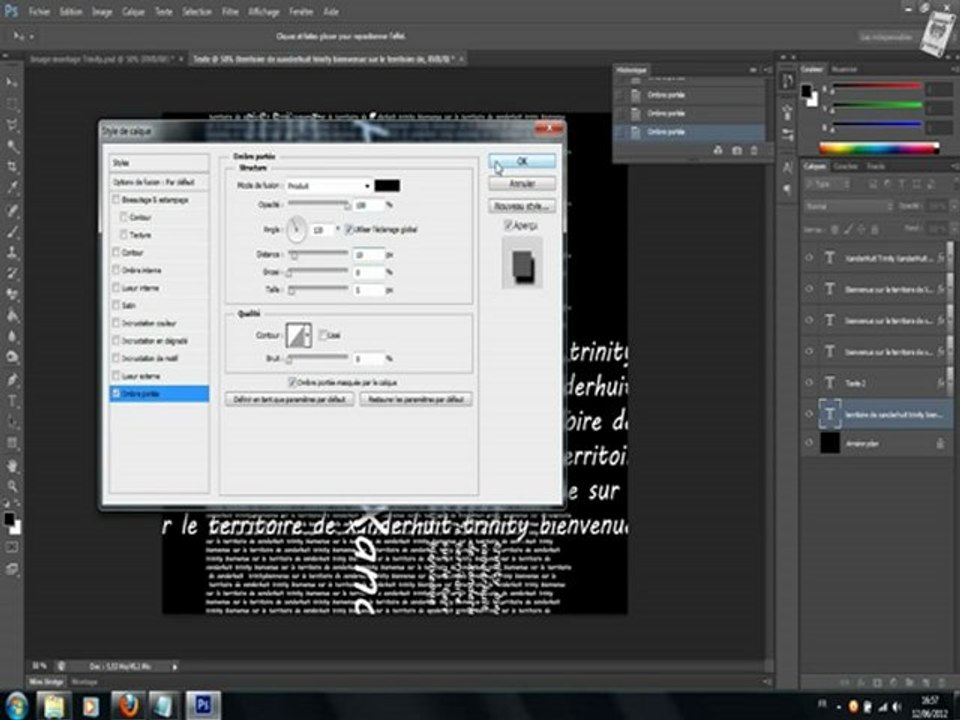Click OK in Style de calque dialog
The width and height of the screenshot is (960, 720).
click(x=522, y=161)
